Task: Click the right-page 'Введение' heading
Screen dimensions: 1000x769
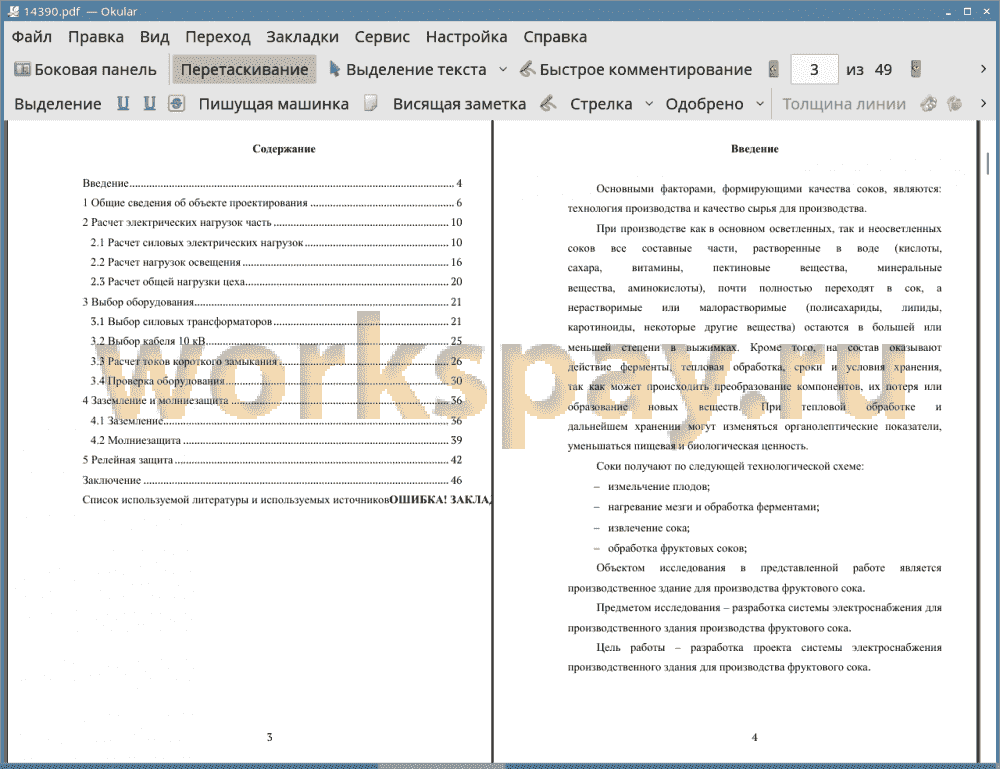Action: pos(754,149)
